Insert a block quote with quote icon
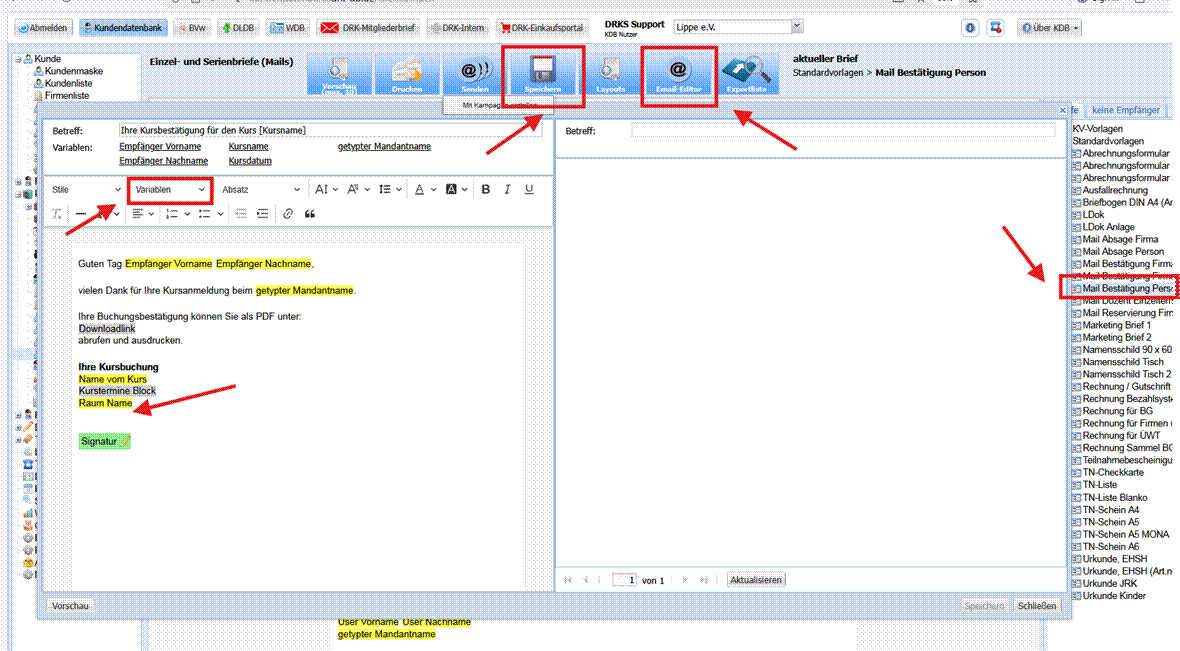The width and height of the screenshot is (1180, 651). [310, 213]
